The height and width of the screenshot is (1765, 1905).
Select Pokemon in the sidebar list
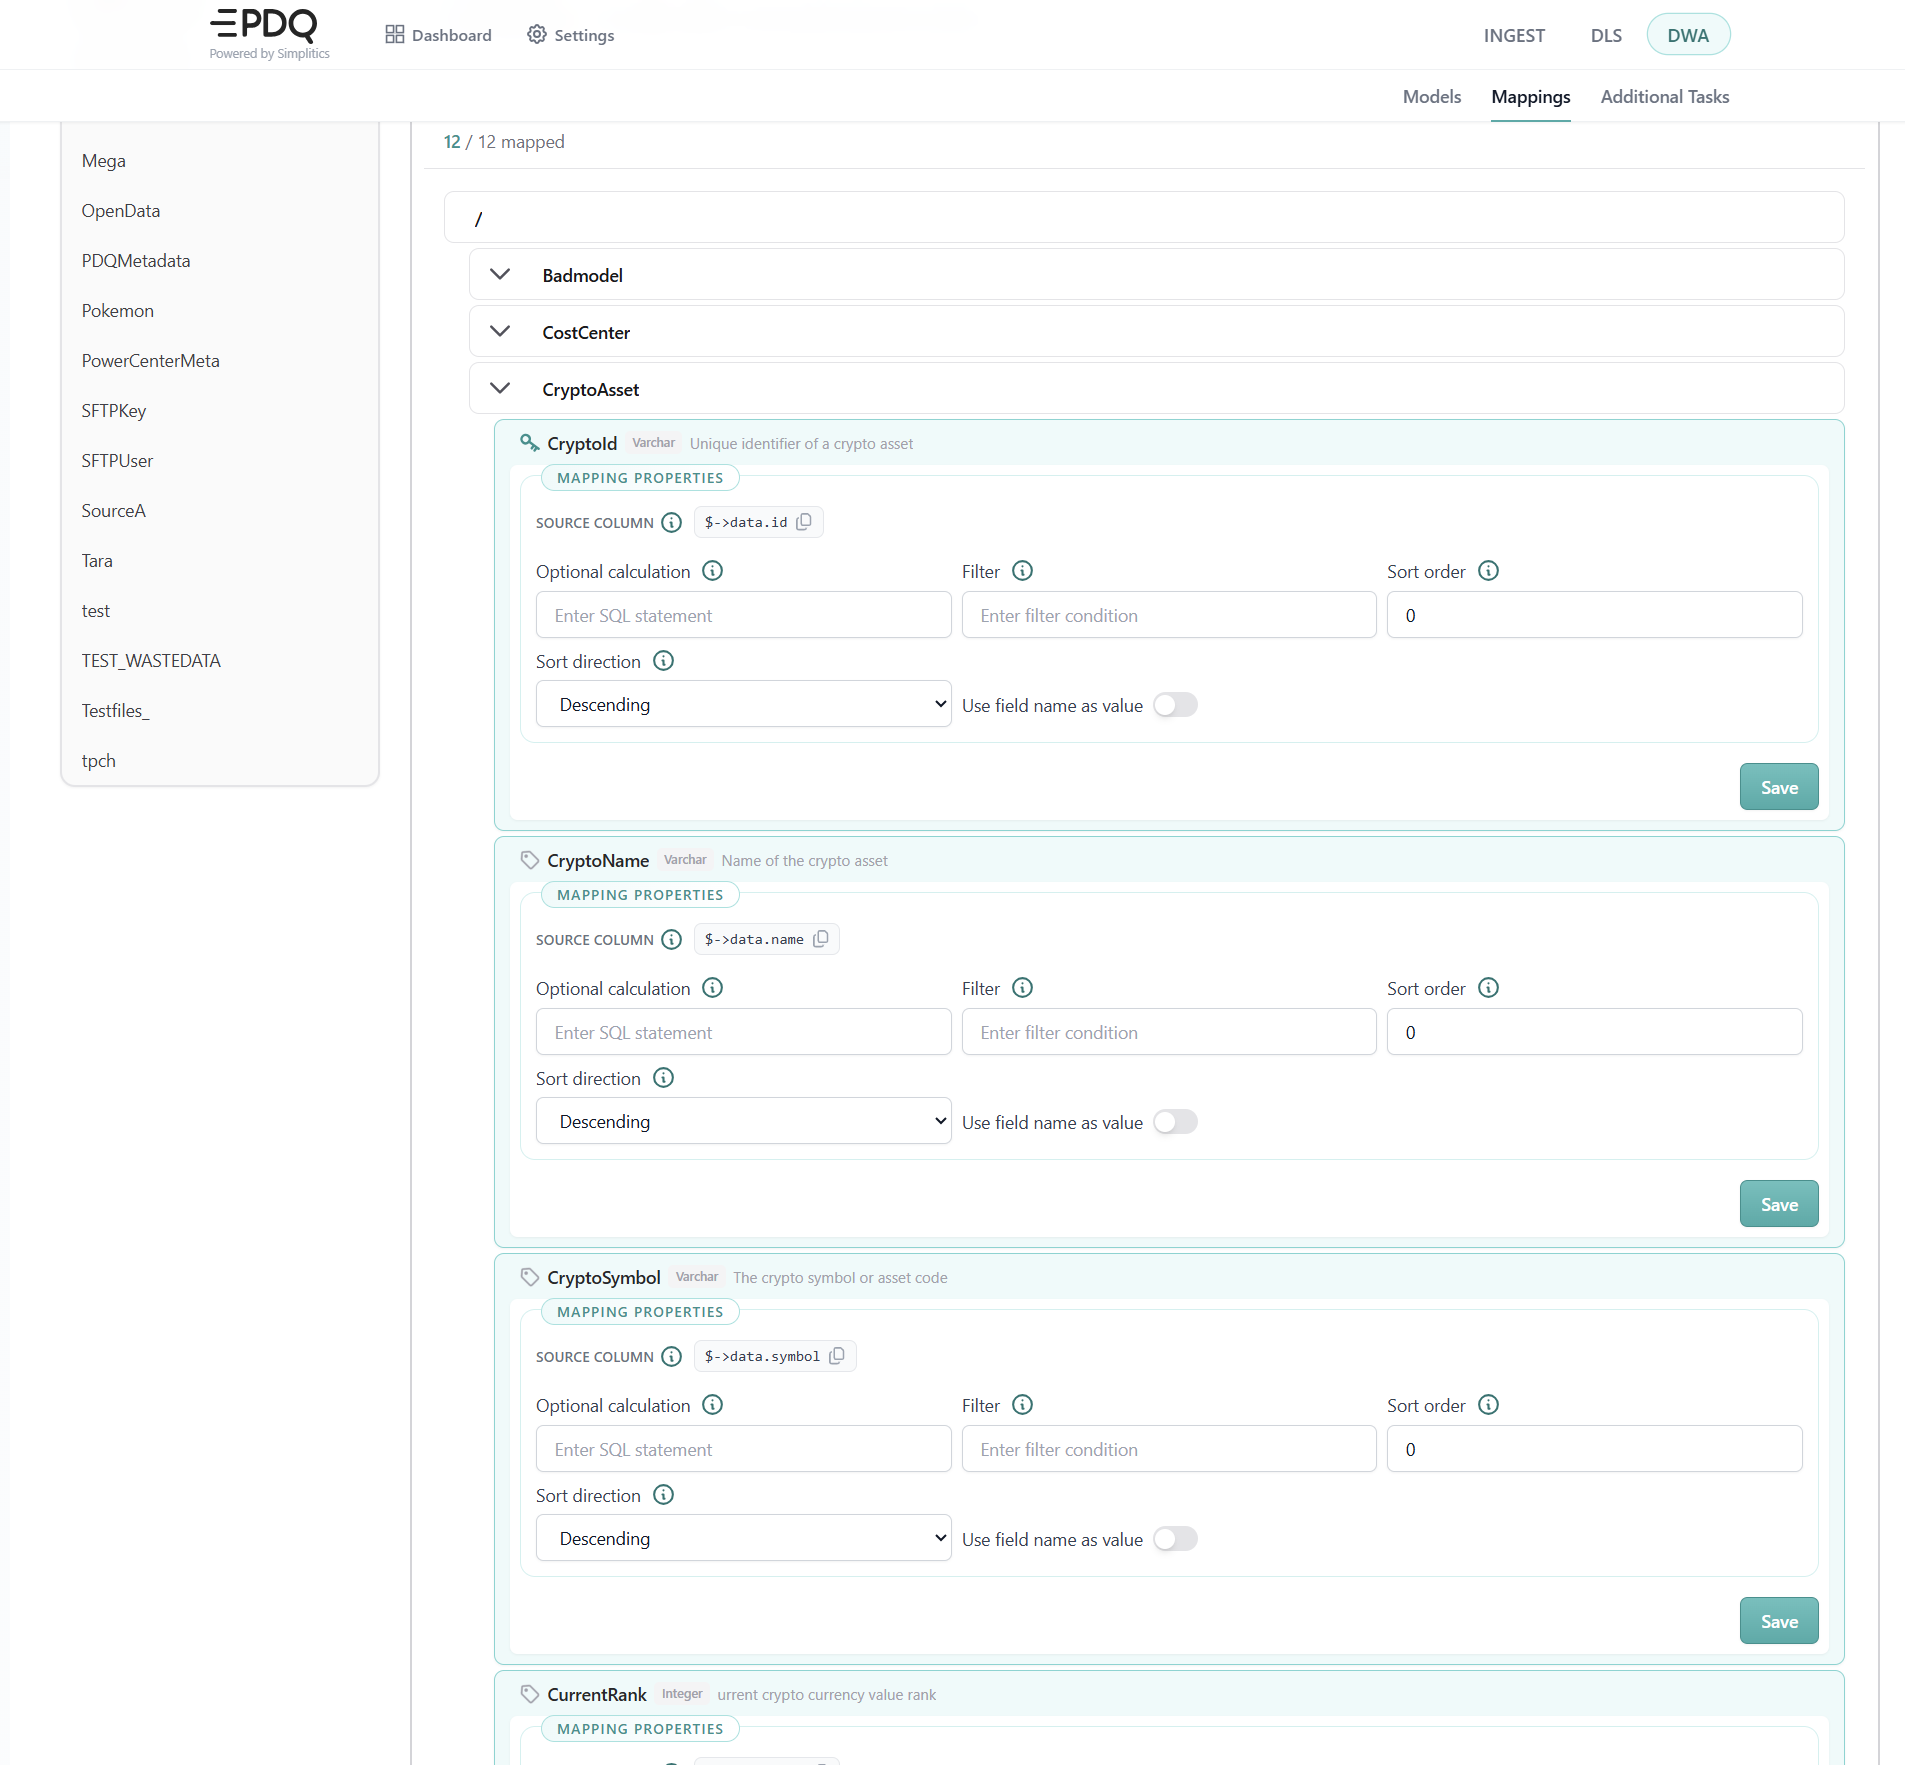pos(118,311)
